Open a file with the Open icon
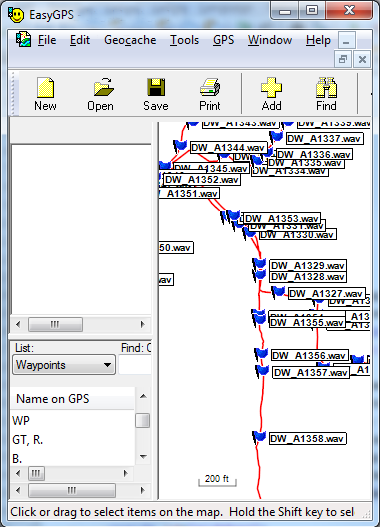 pyautogui.click(x=103, y=87)
